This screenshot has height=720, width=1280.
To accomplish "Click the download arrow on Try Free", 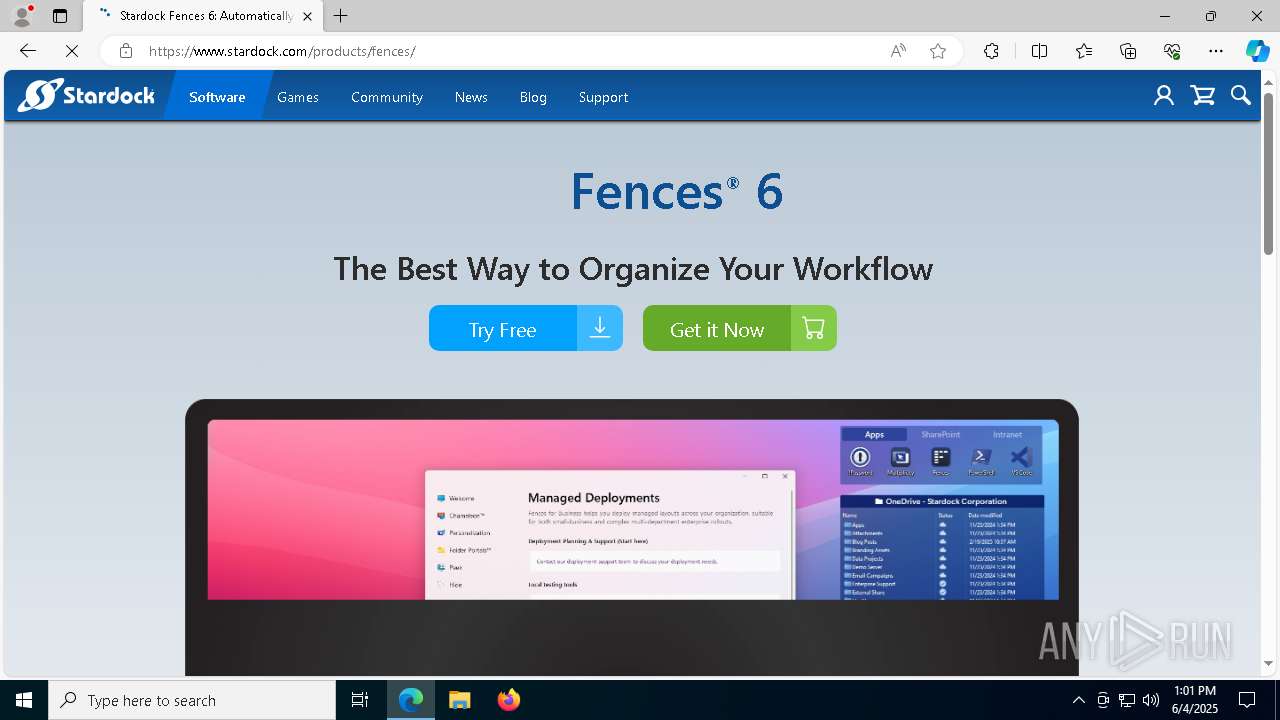I will click(600, 328).
